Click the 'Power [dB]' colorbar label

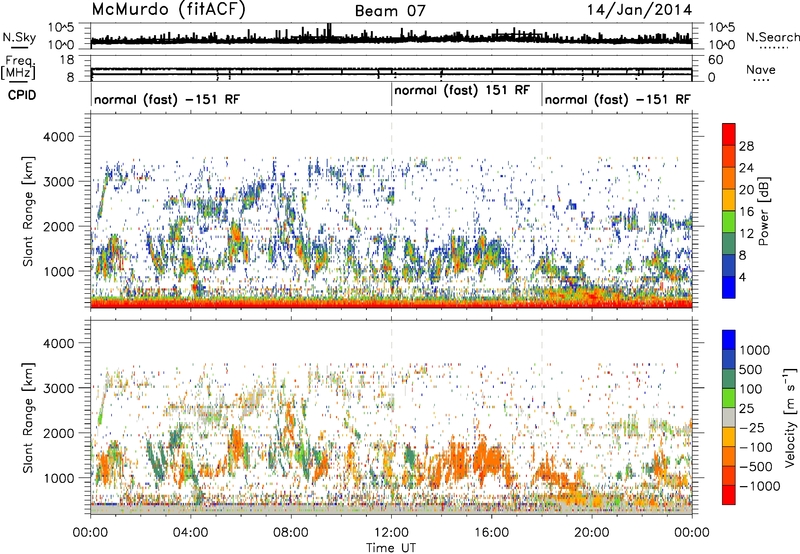point(763,211)
